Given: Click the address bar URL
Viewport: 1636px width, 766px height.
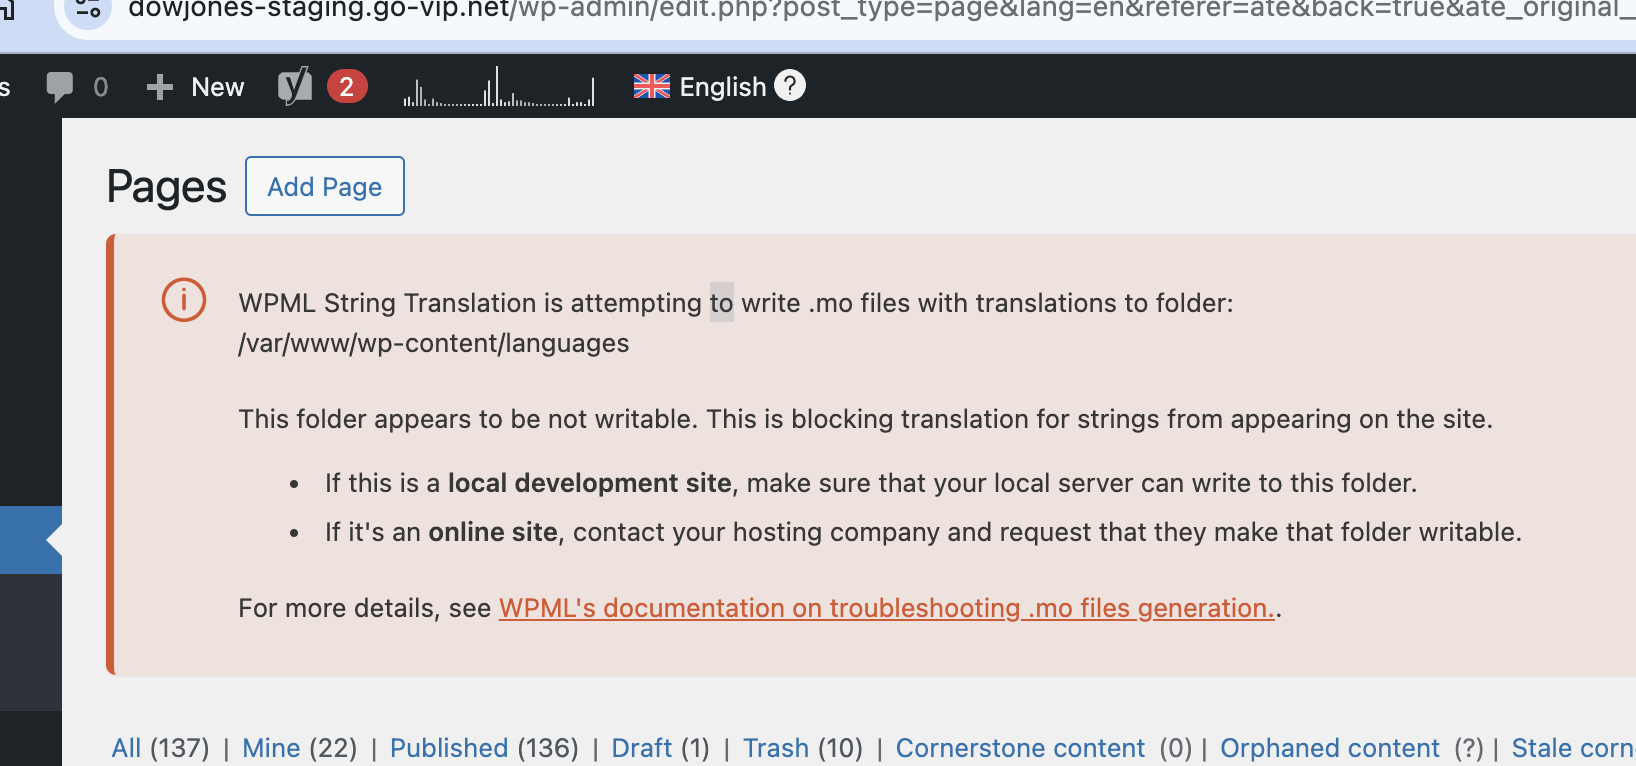Looking at the screenshot, I should click(x=880, y=10).
